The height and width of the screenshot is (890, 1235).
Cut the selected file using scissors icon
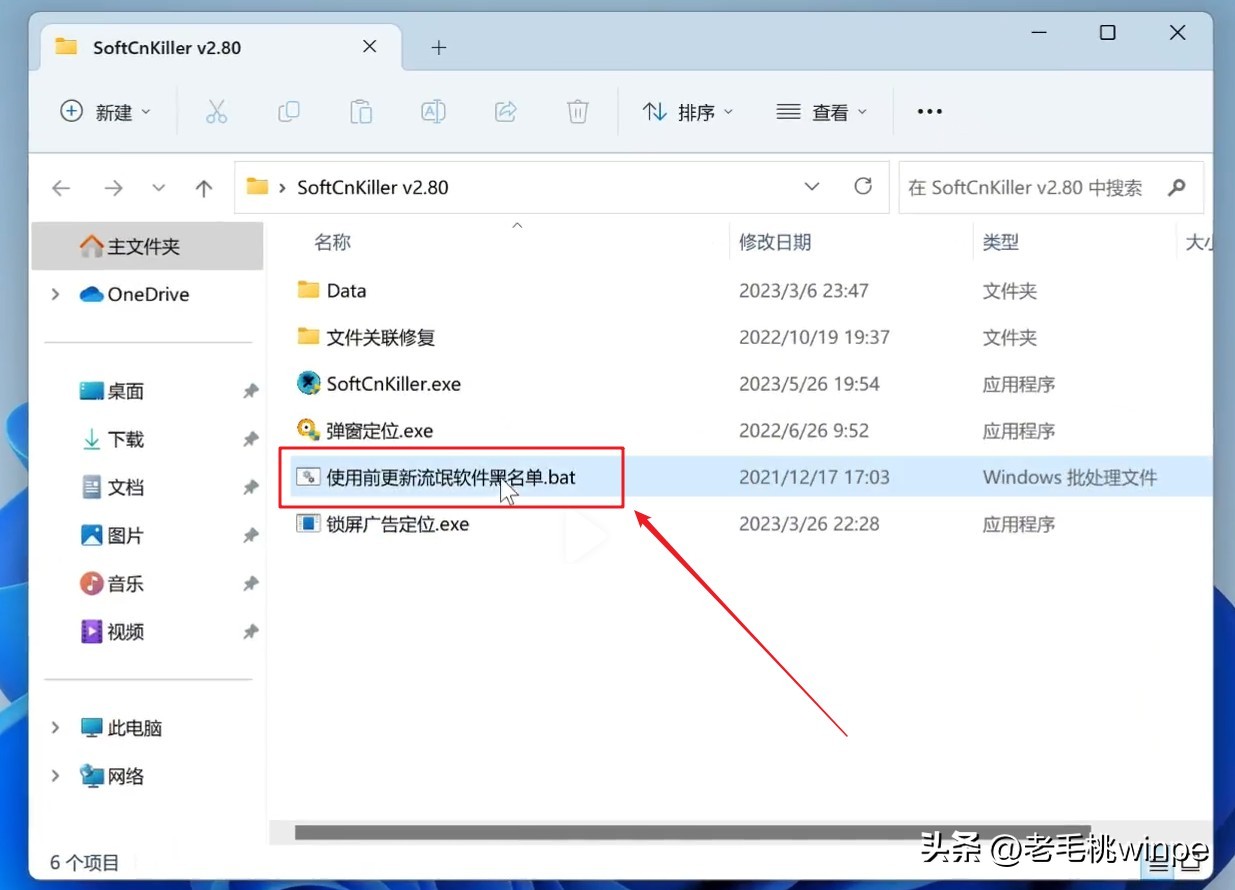coord(217,111)
